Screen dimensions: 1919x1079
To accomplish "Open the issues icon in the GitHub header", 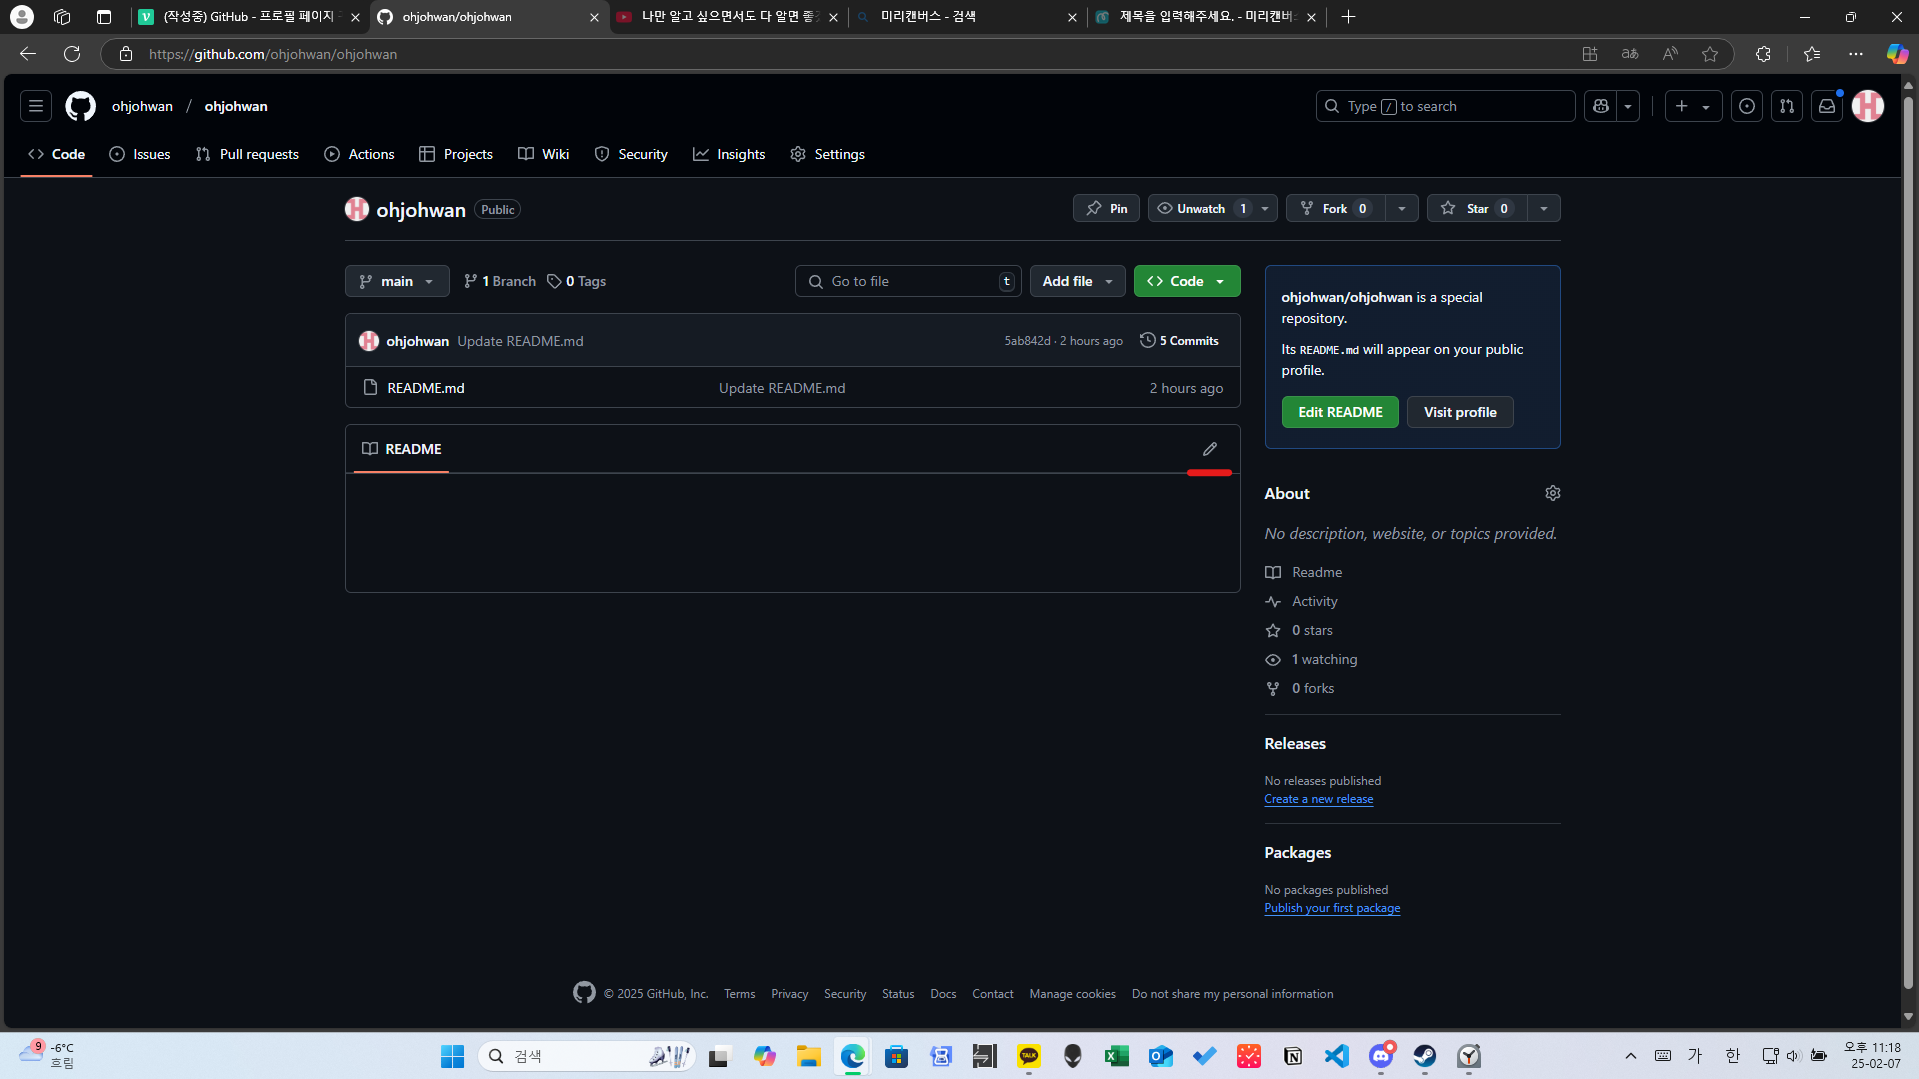I will (x=1747, y=106).
